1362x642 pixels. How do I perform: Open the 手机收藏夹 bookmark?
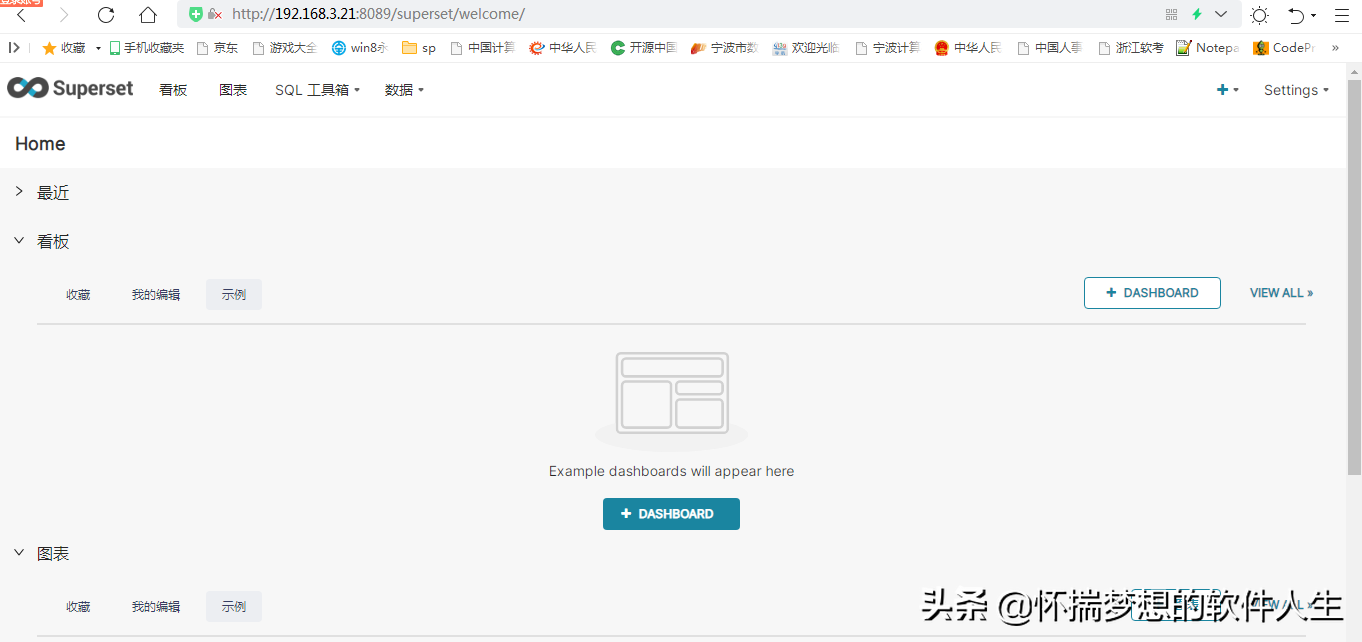tap(147, 47)
